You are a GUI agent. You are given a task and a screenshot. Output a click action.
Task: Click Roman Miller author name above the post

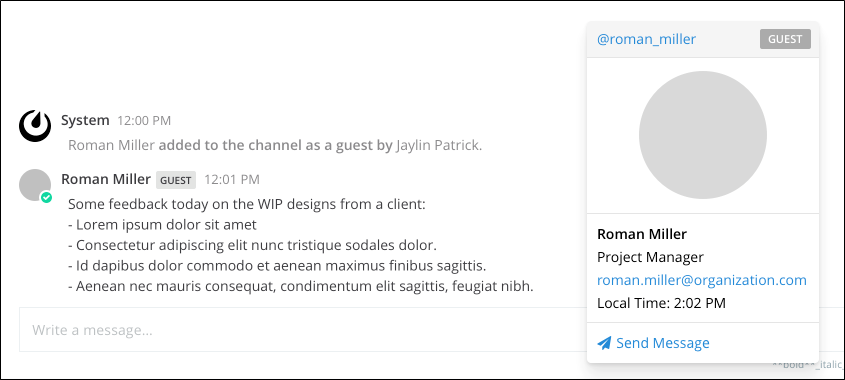click(106, 179)
